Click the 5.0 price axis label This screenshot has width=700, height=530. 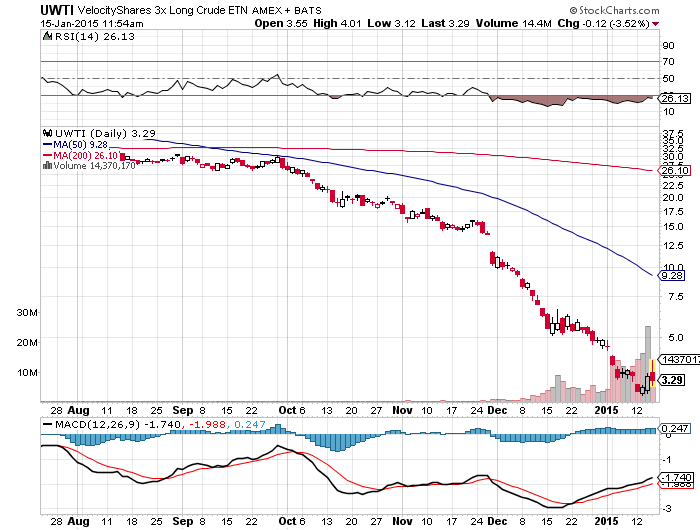[675, 338]
